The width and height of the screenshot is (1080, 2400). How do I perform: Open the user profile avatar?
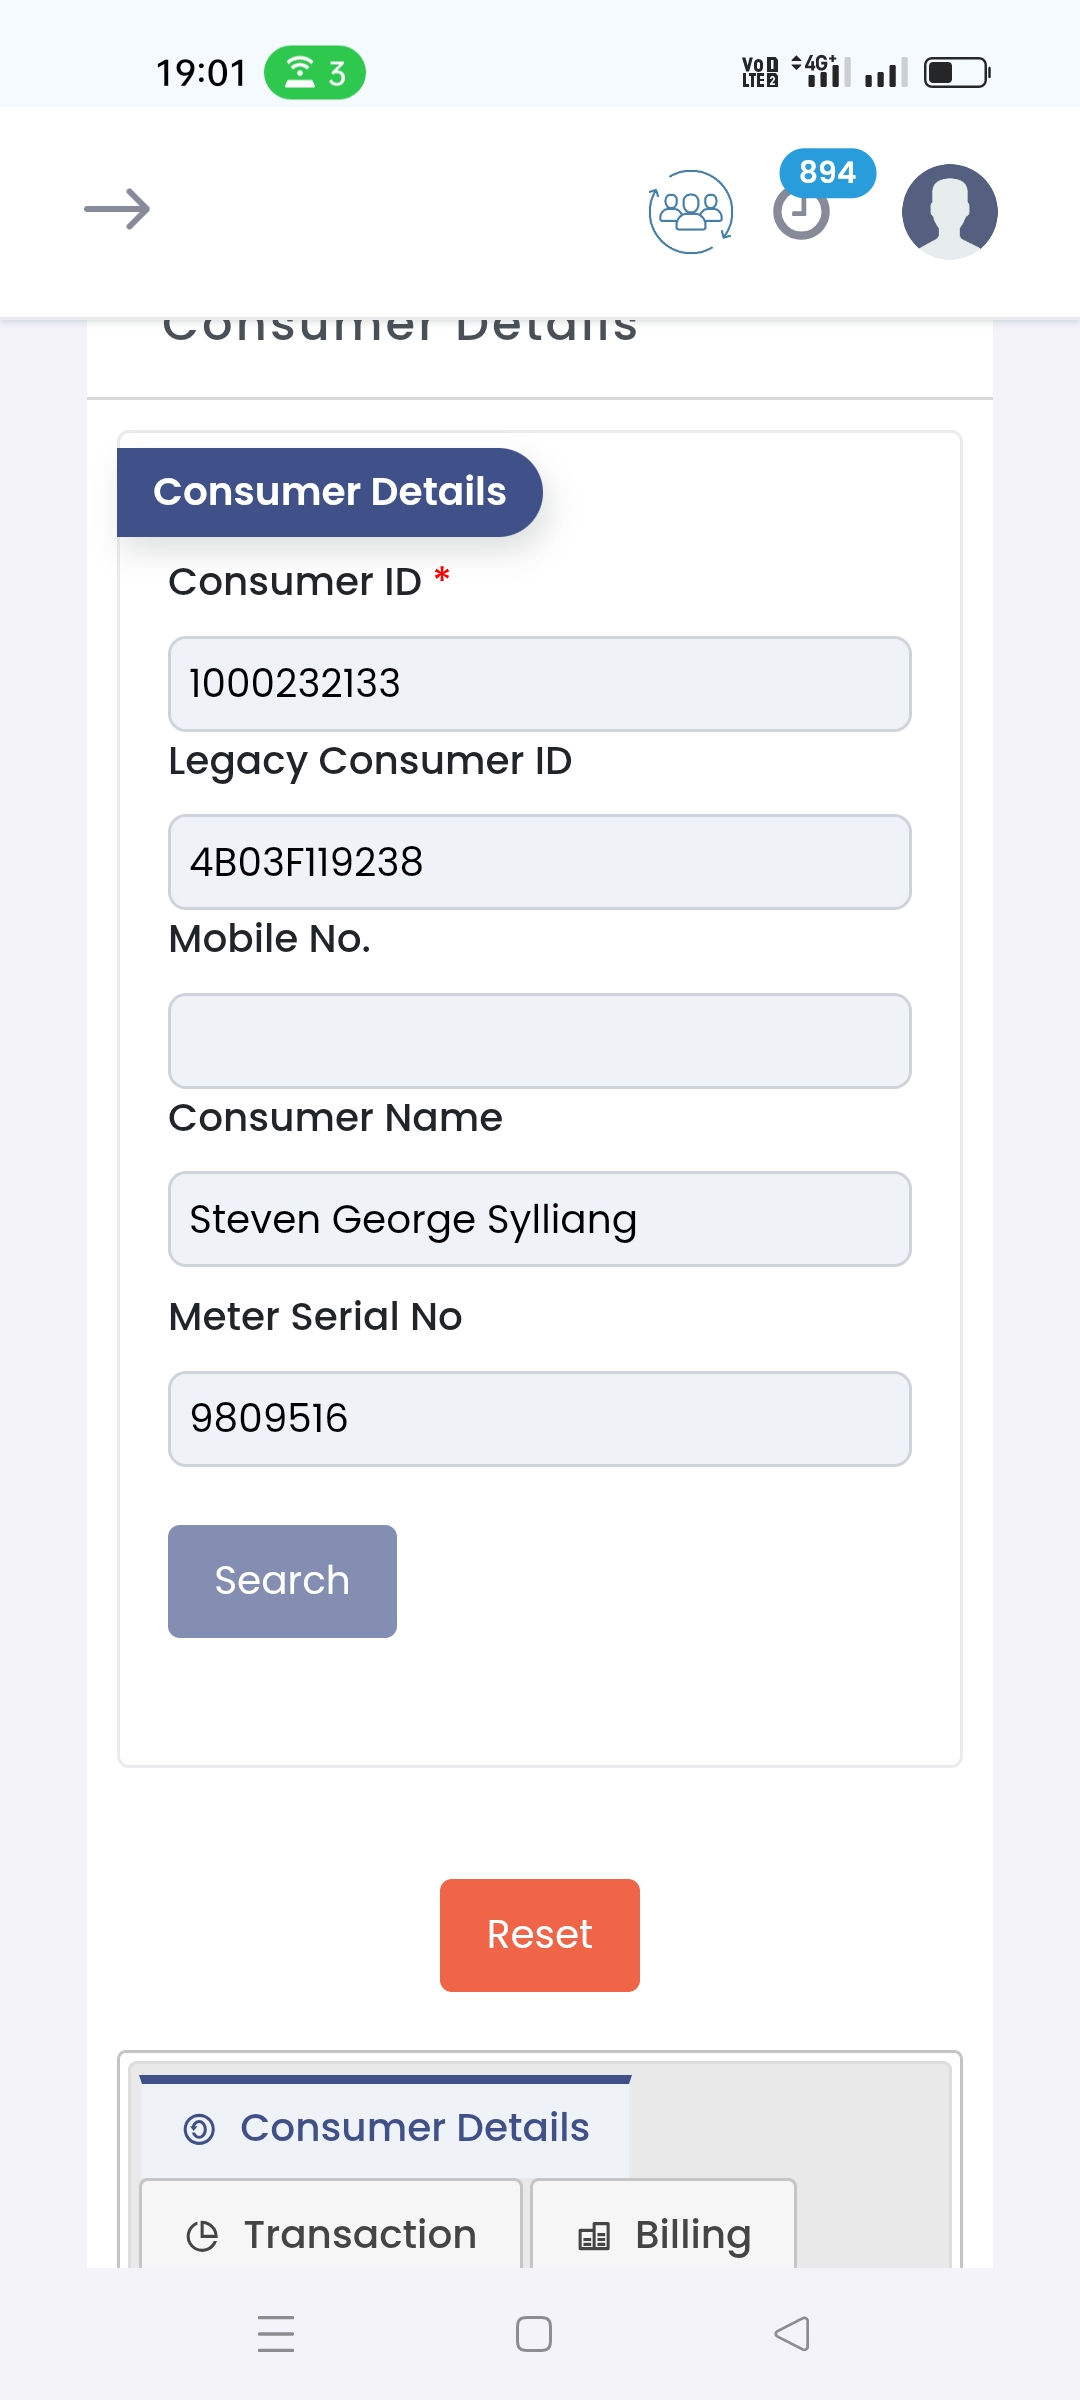pyautogui.click(x=949, y=211)
